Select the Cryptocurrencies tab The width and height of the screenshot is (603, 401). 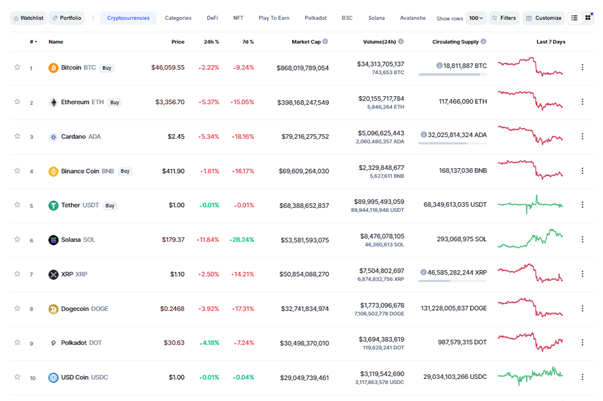(x=128, y=18)
